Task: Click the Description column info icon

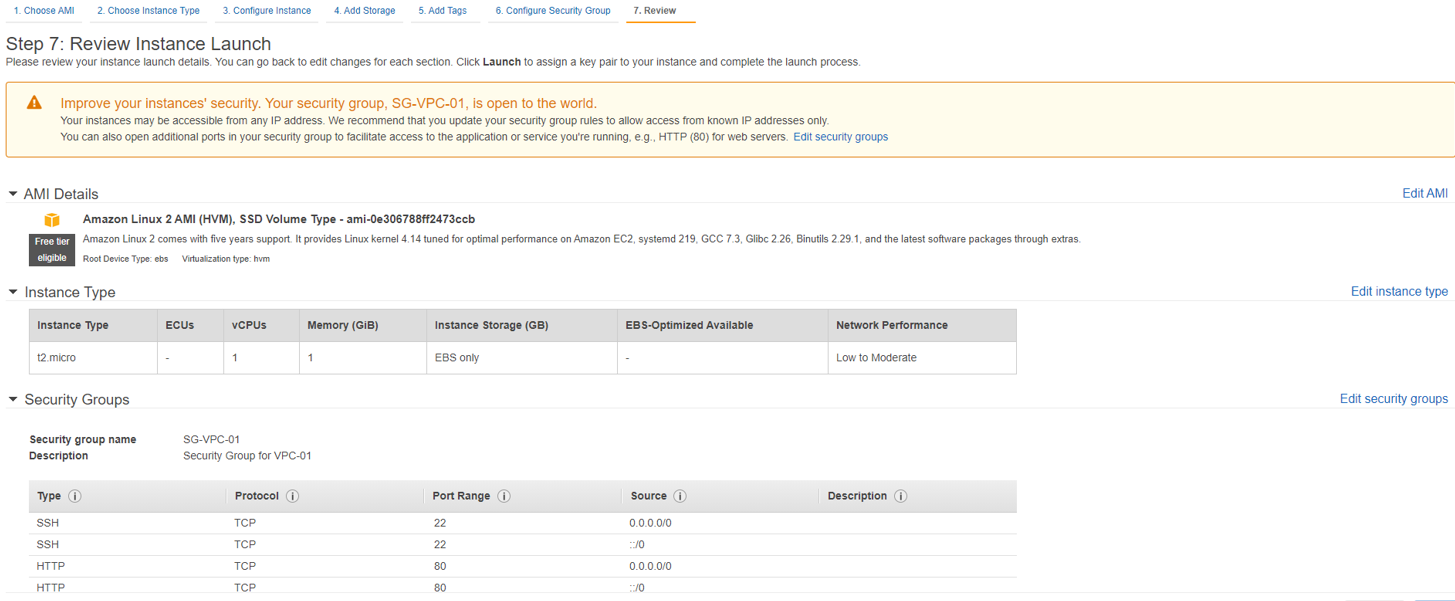Action: pyautogui.click(x=901, y=496)
